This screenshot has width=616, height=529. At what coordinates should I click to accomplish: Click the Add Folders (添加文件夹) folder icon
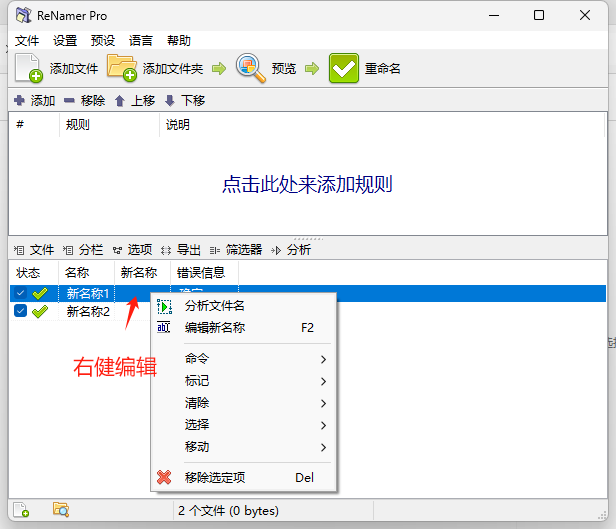coord(122,68)
